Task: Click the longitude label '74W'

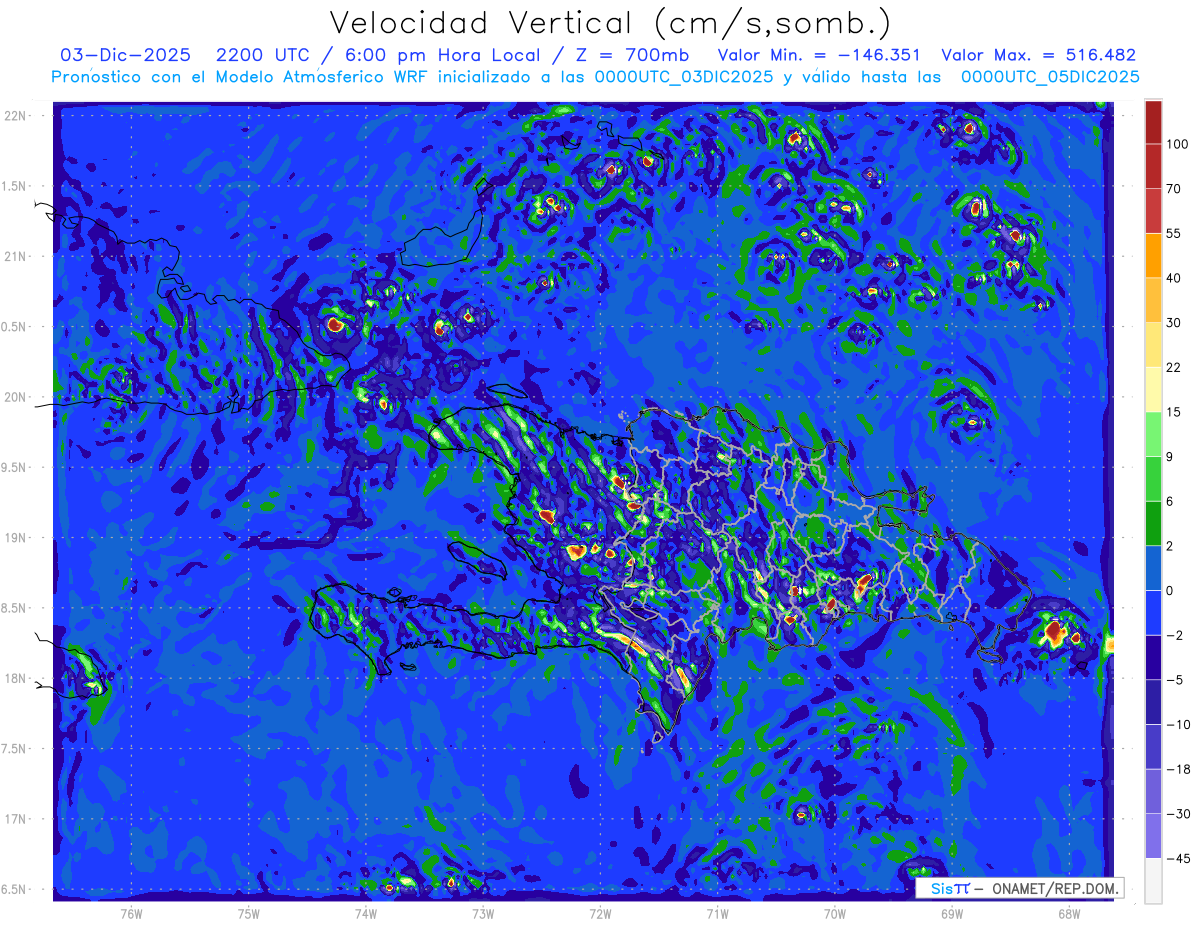Action: [x=366, y=913]
